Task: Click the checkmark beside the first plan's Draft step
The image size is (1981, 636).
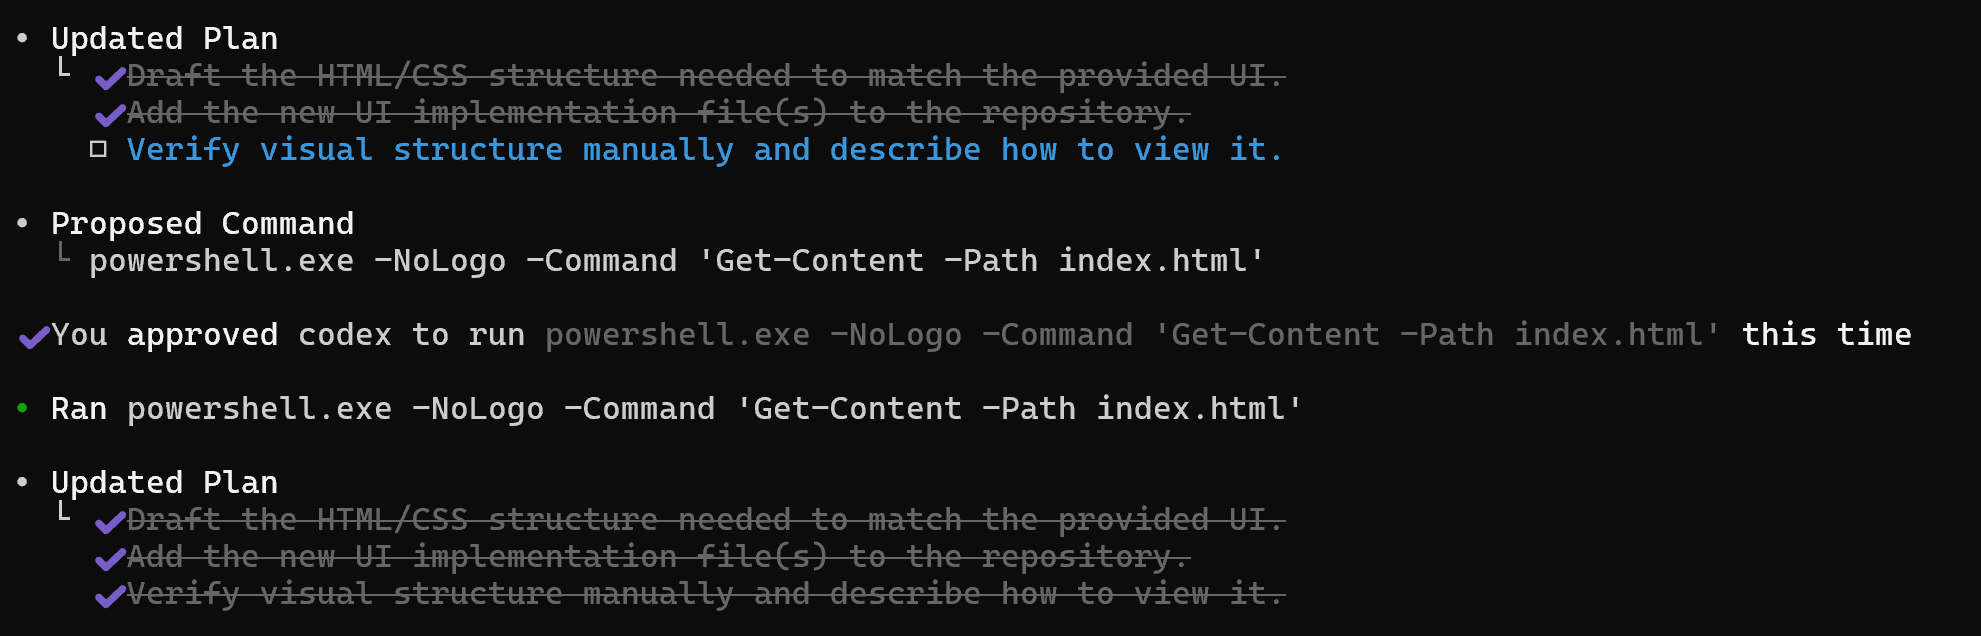Action: point(110,77)
